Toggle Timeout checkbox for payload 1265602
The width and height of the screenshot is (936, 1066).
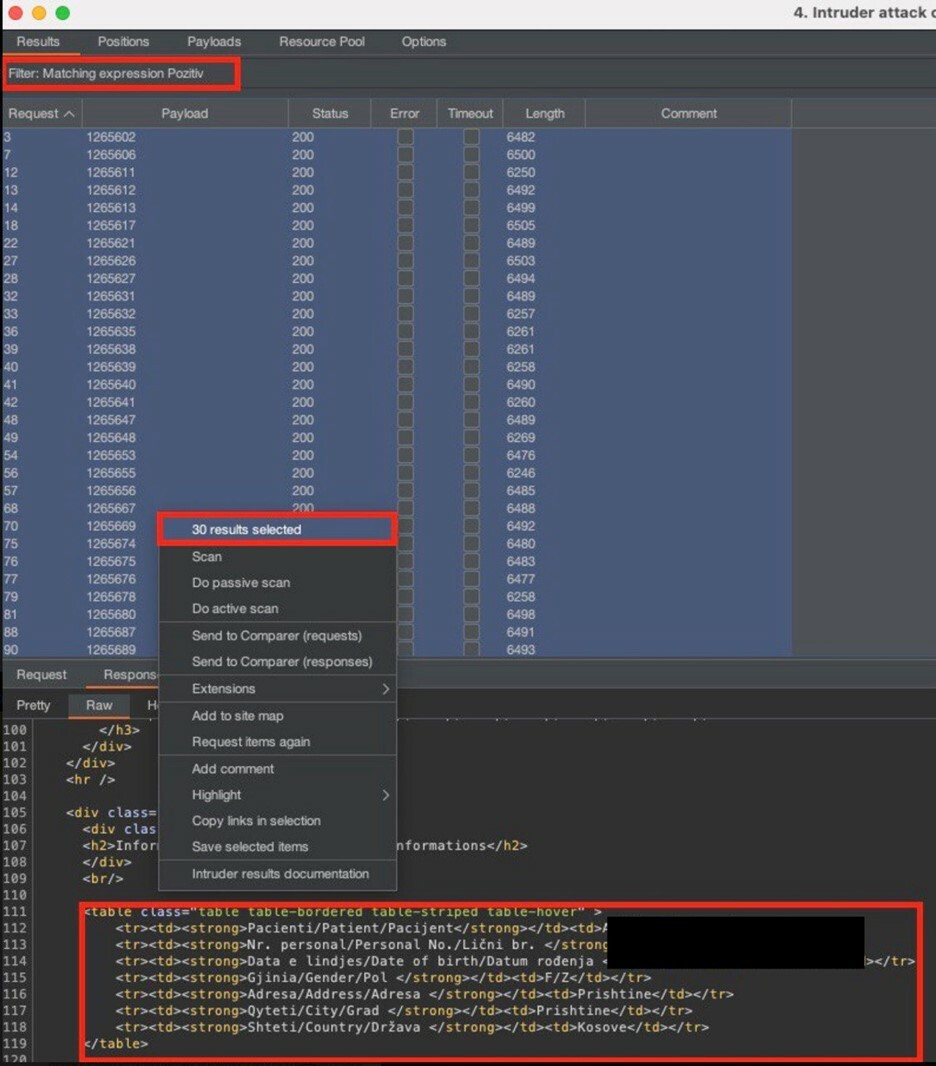tap(470, 137)
